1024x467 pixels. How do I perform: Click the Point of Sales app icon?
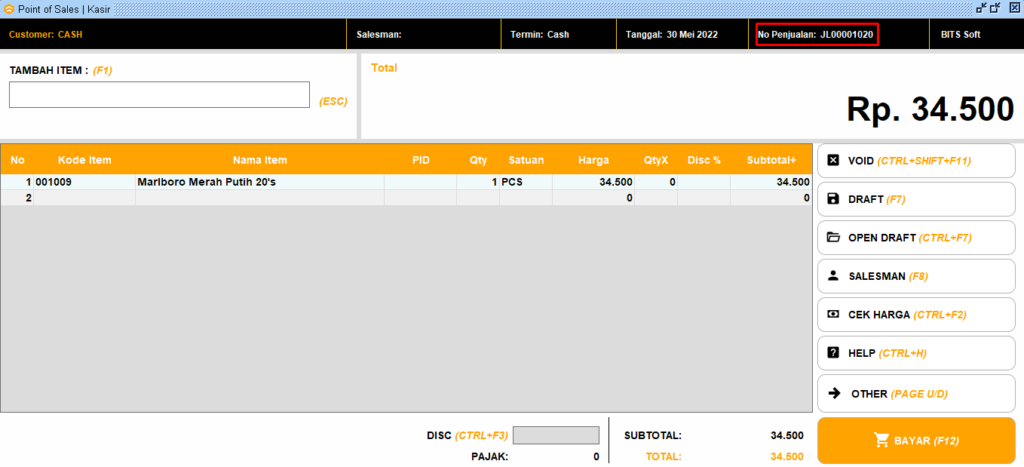point(9,9)
